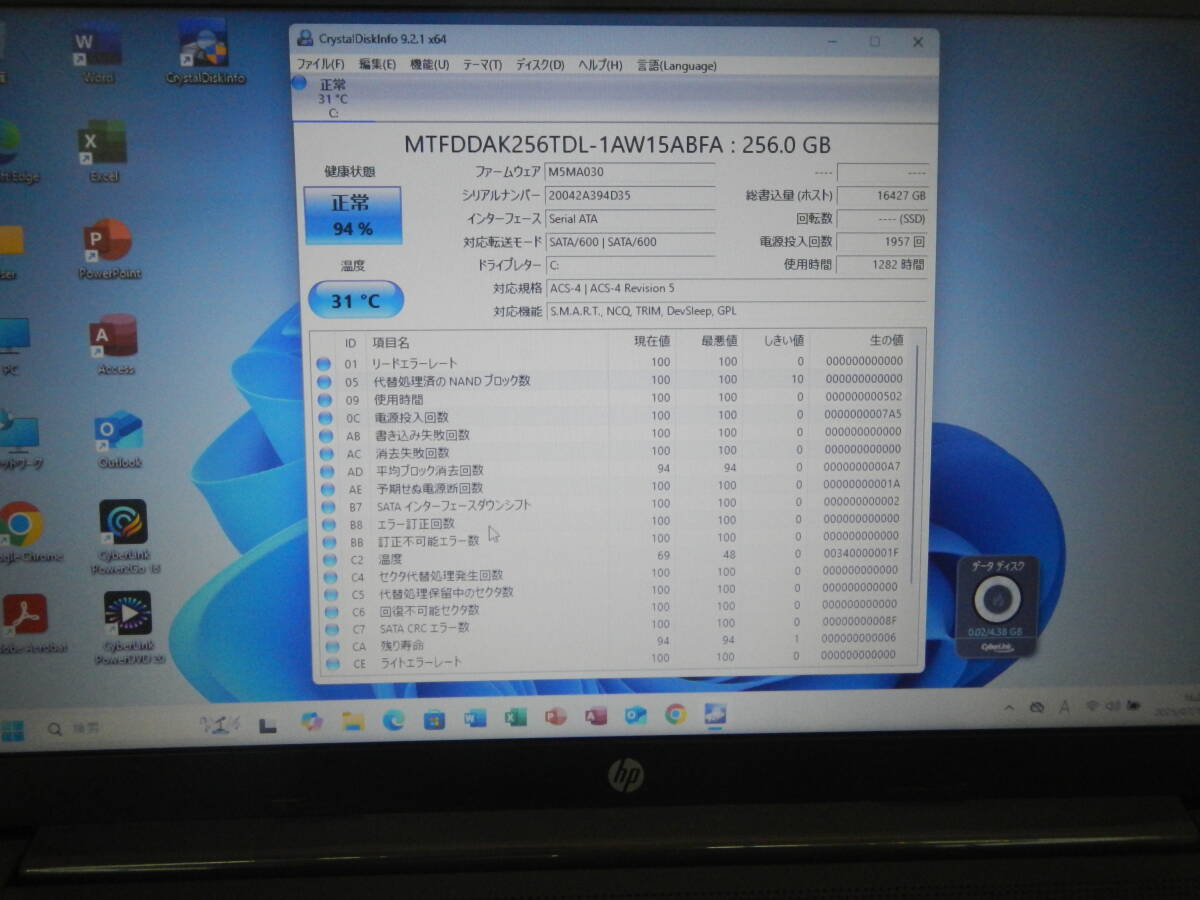Open the 編集(E) menu
The image size is (1200, 900).
[x=377, y=65]
